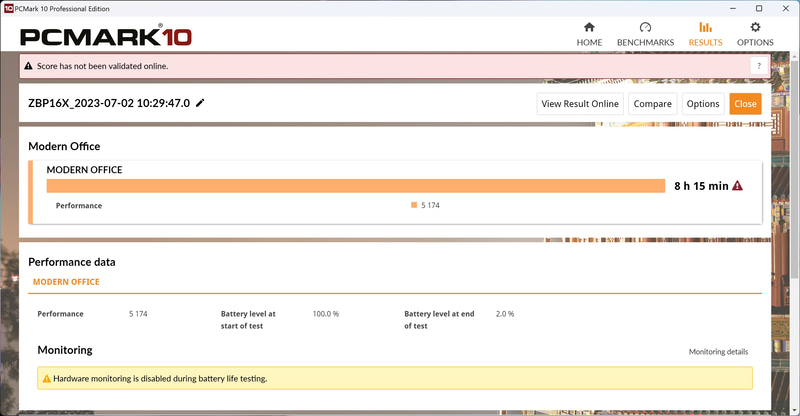The width and height of the screenshot is (800, 416).
Task: Select the MODERN OFFICE performance data tab
Action: [66, 282]
